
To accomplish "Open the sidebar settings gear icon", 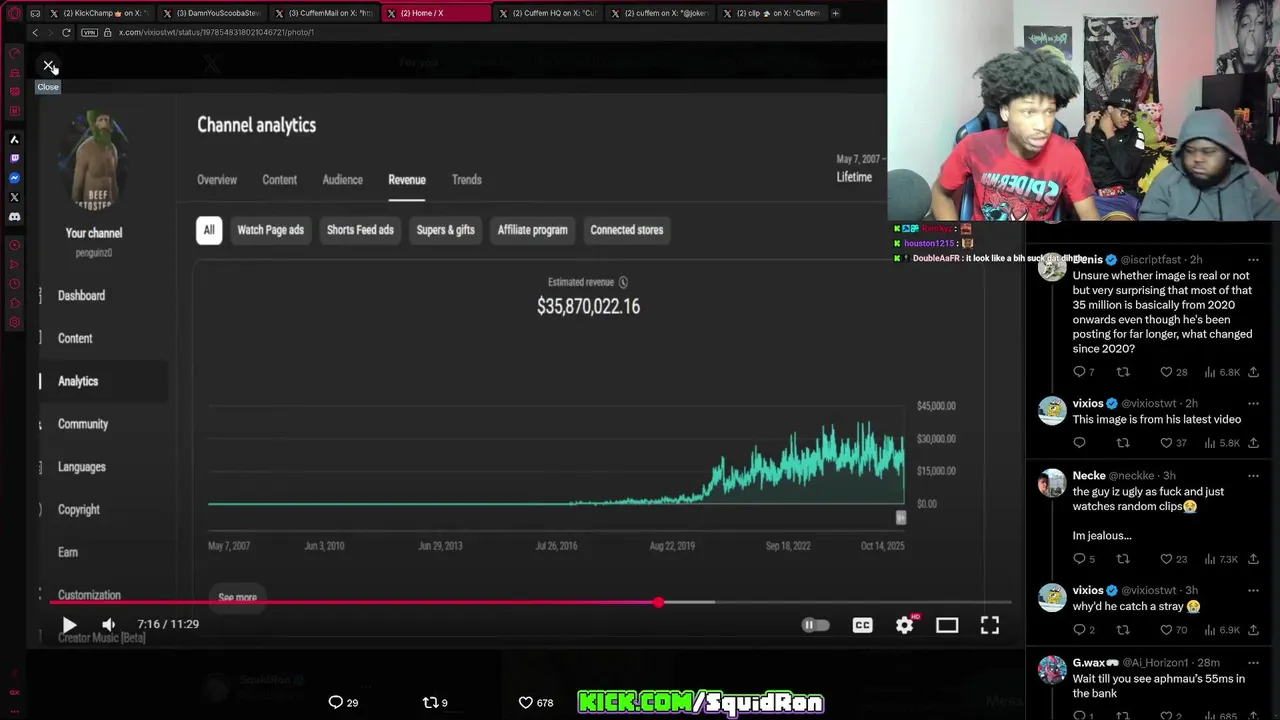I will tap(14, 322).
